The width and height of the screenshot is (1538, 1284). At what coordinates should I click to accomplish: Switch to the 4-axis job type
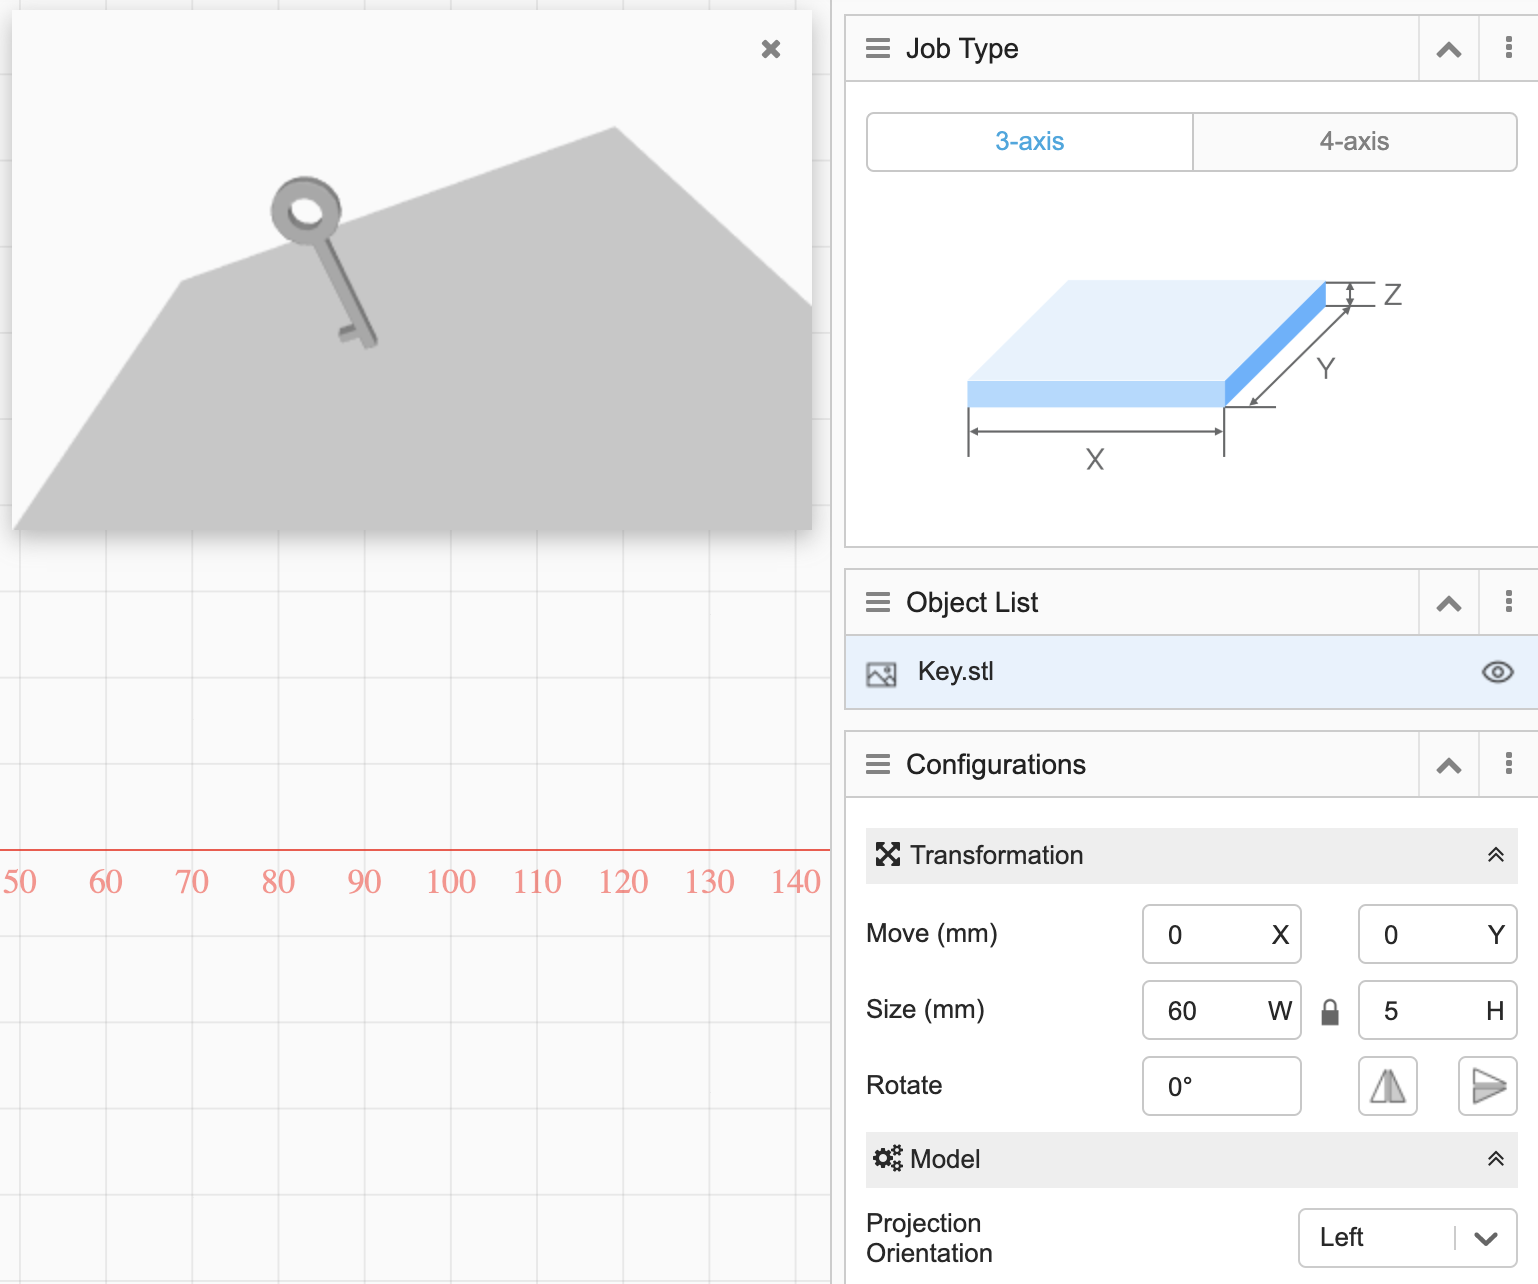coord(1355,142)
